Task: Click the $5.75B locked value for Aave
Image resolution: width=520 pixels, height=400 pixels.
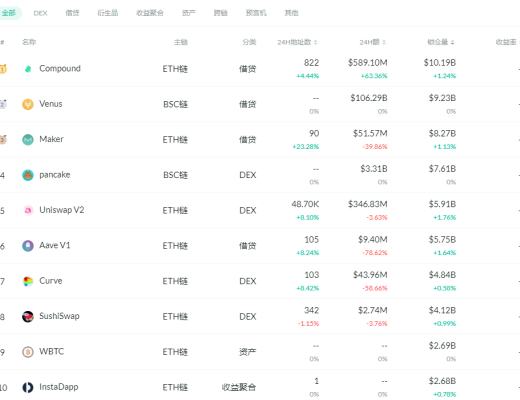Action: pyautogui.click(x=442, y=239)
